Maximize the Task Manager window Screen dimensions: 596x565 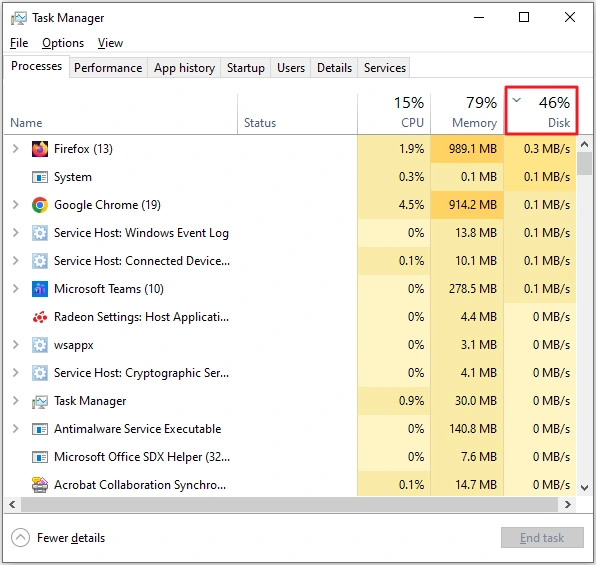point(524,17)
